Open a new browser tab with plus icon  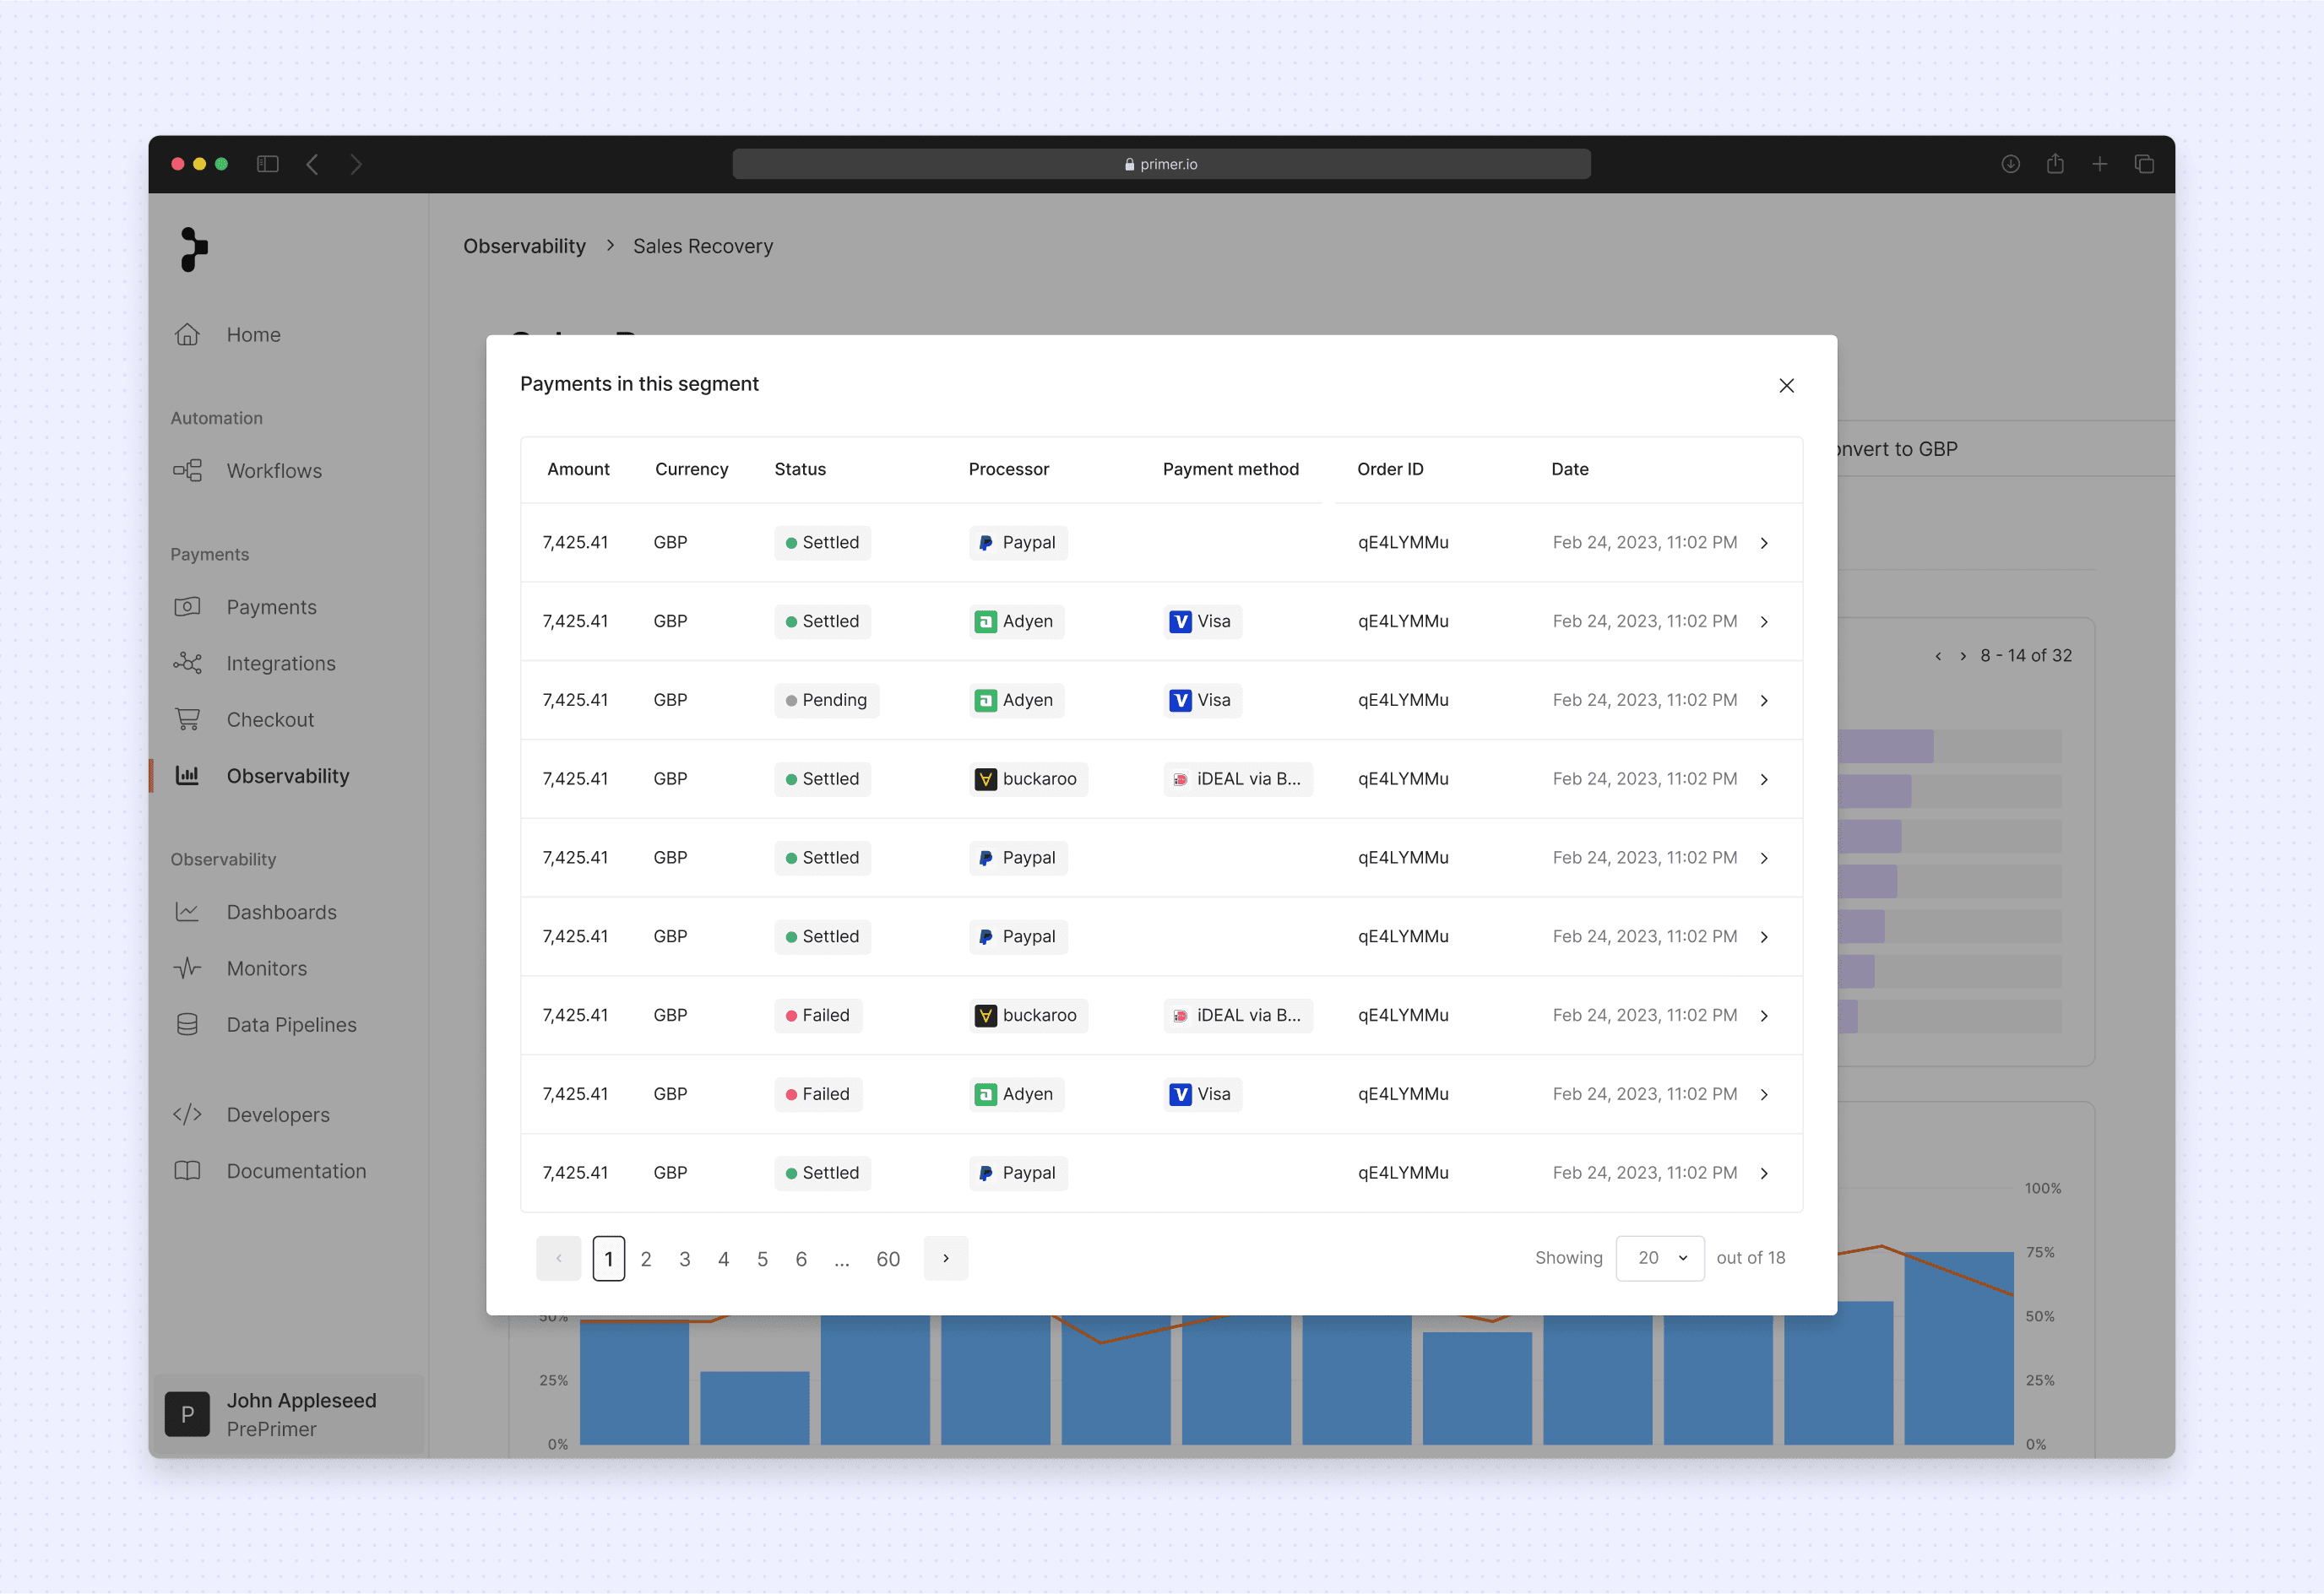click(2099, 164)
